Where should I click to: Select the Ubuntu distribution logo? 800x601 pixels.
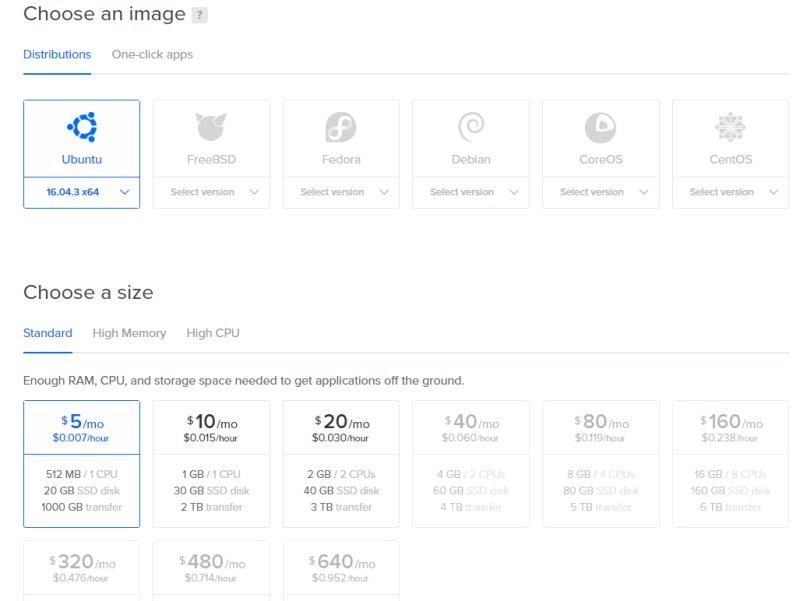click(x=82, y=127)
